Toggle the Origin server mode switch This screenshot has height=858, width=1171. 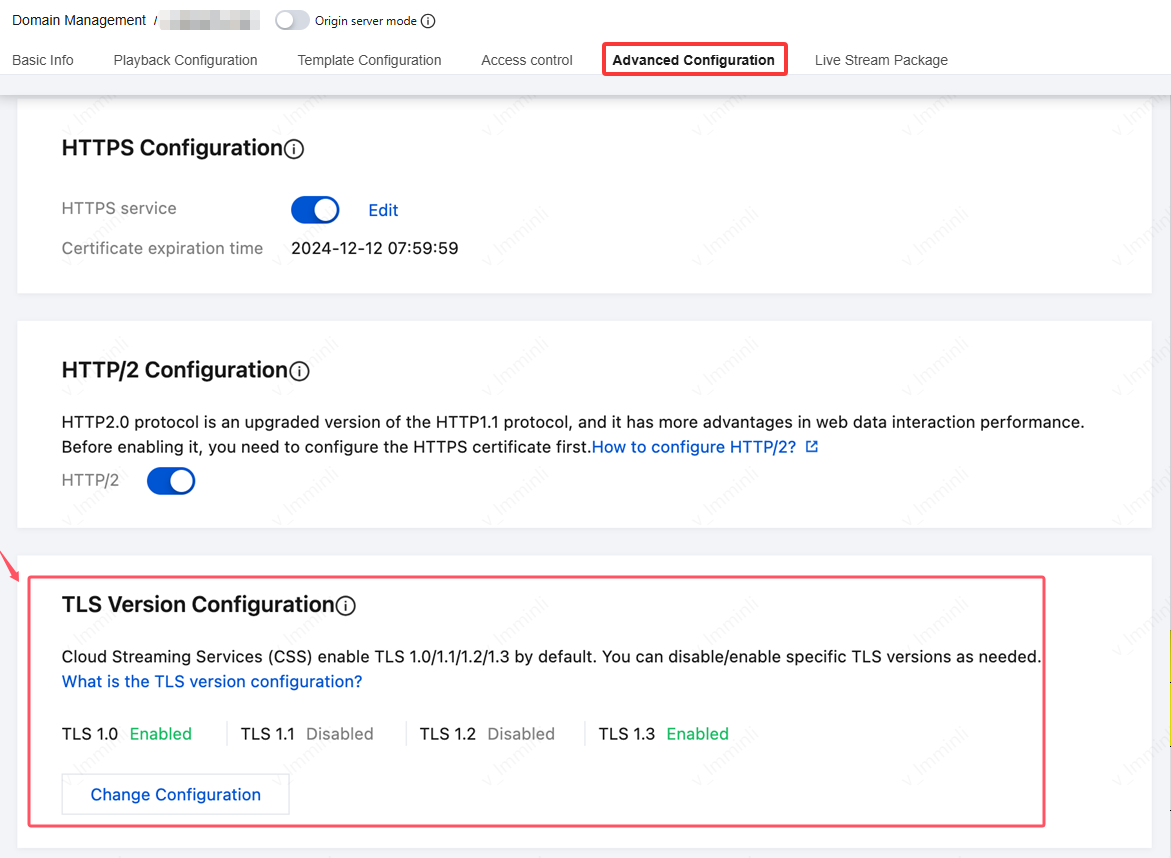(292, 21)
